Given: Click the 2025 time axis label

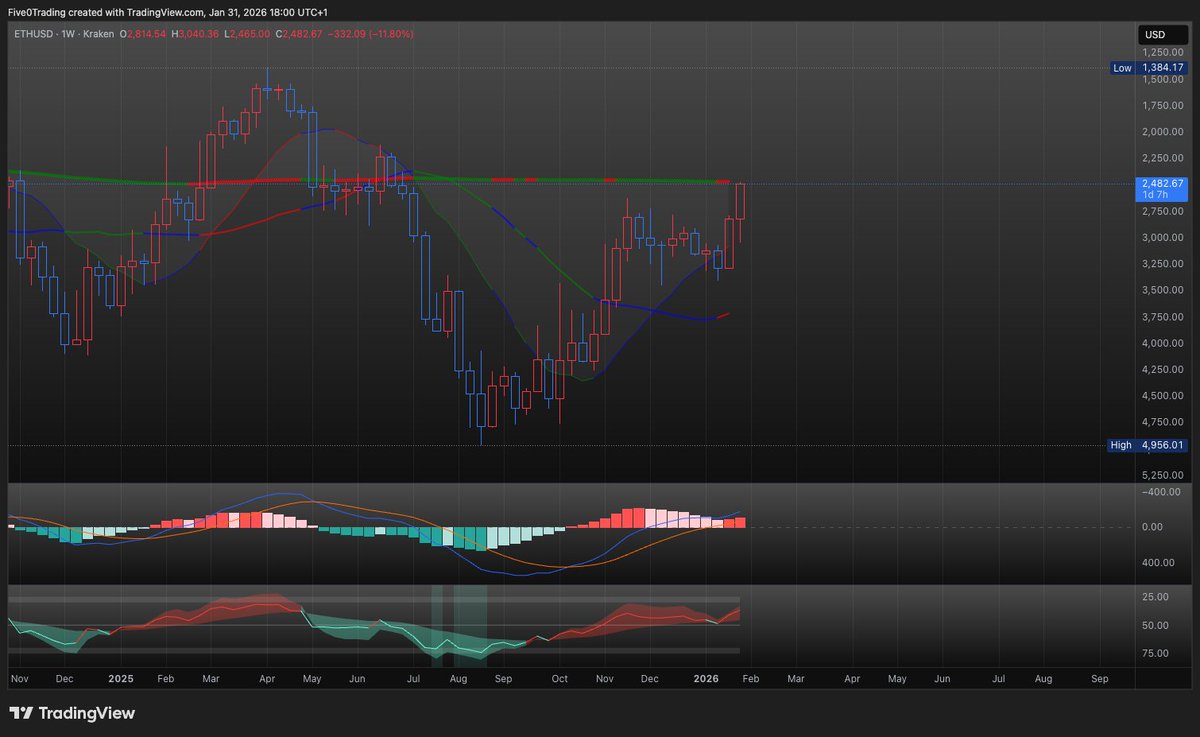Looking at the screenshot, I should point(121,678).
